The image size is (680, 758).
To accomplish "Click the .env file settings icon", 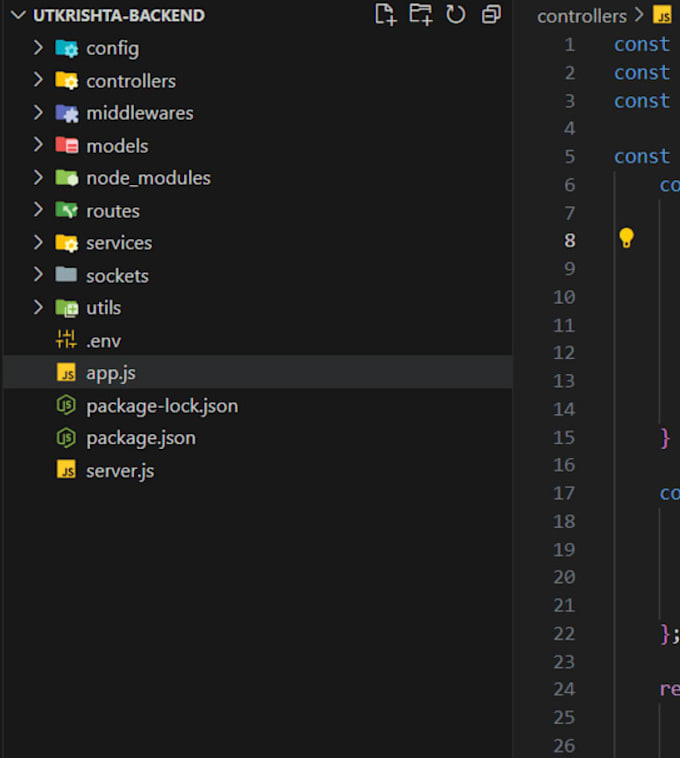I will point(66,339).
